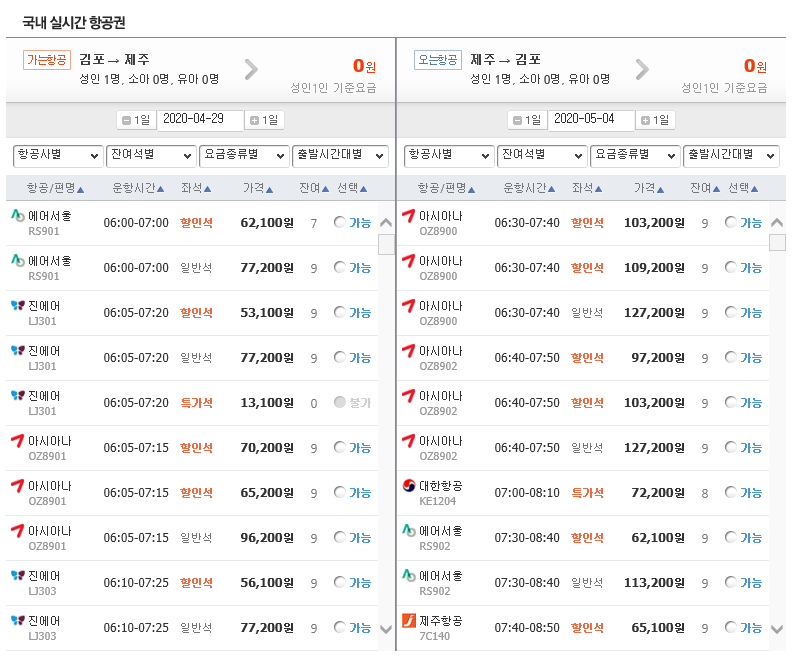
Task: Select OZ8901 96,200원 regular seat radio
Action: pyautogui.click(x=340, y=537)
